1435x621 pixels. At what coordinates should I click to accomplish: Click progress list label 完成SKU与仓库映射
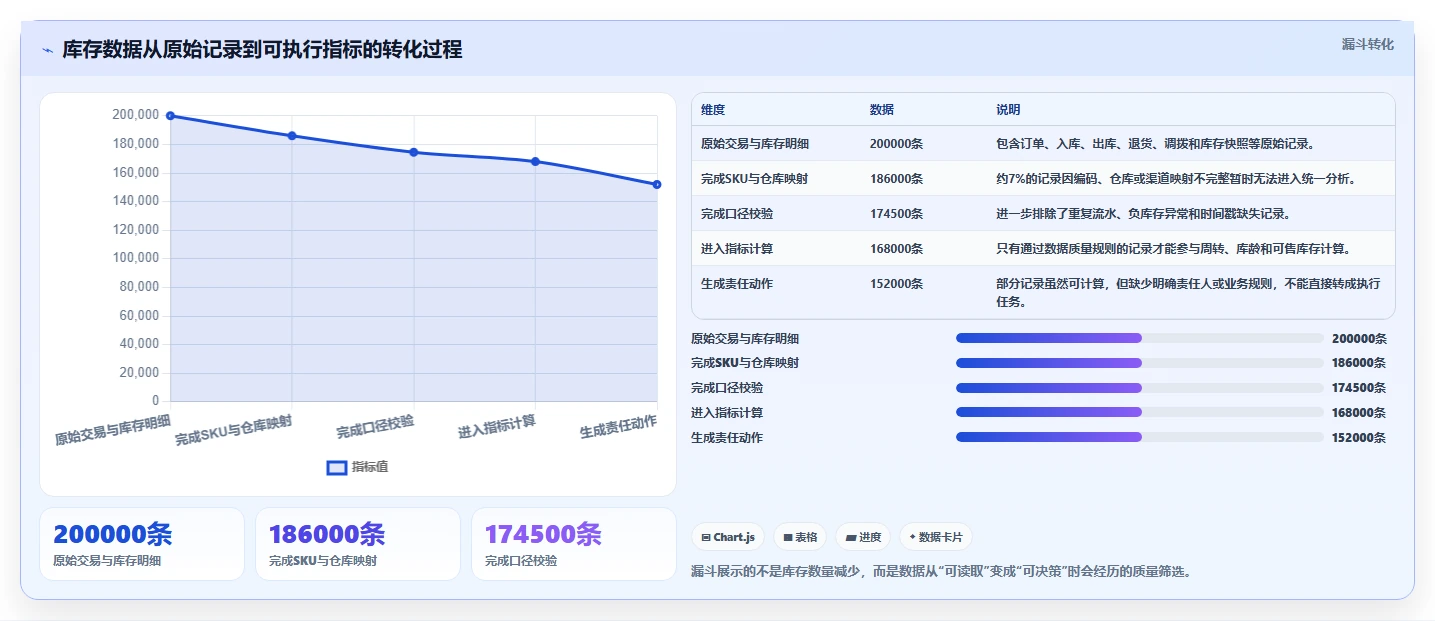pyautogui.click(x=745, y=363)
